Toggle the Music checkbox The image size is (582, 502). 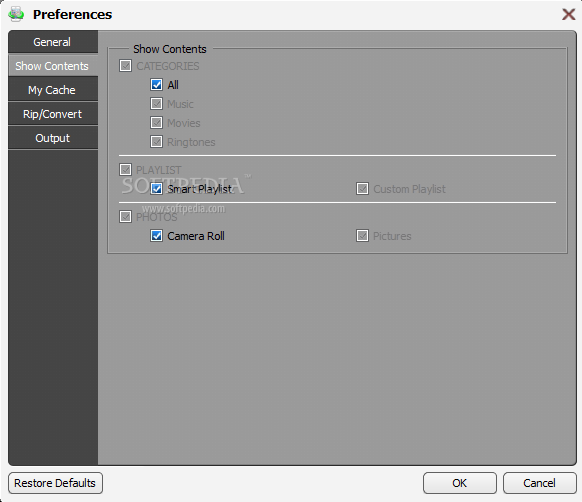click(157, 104)
